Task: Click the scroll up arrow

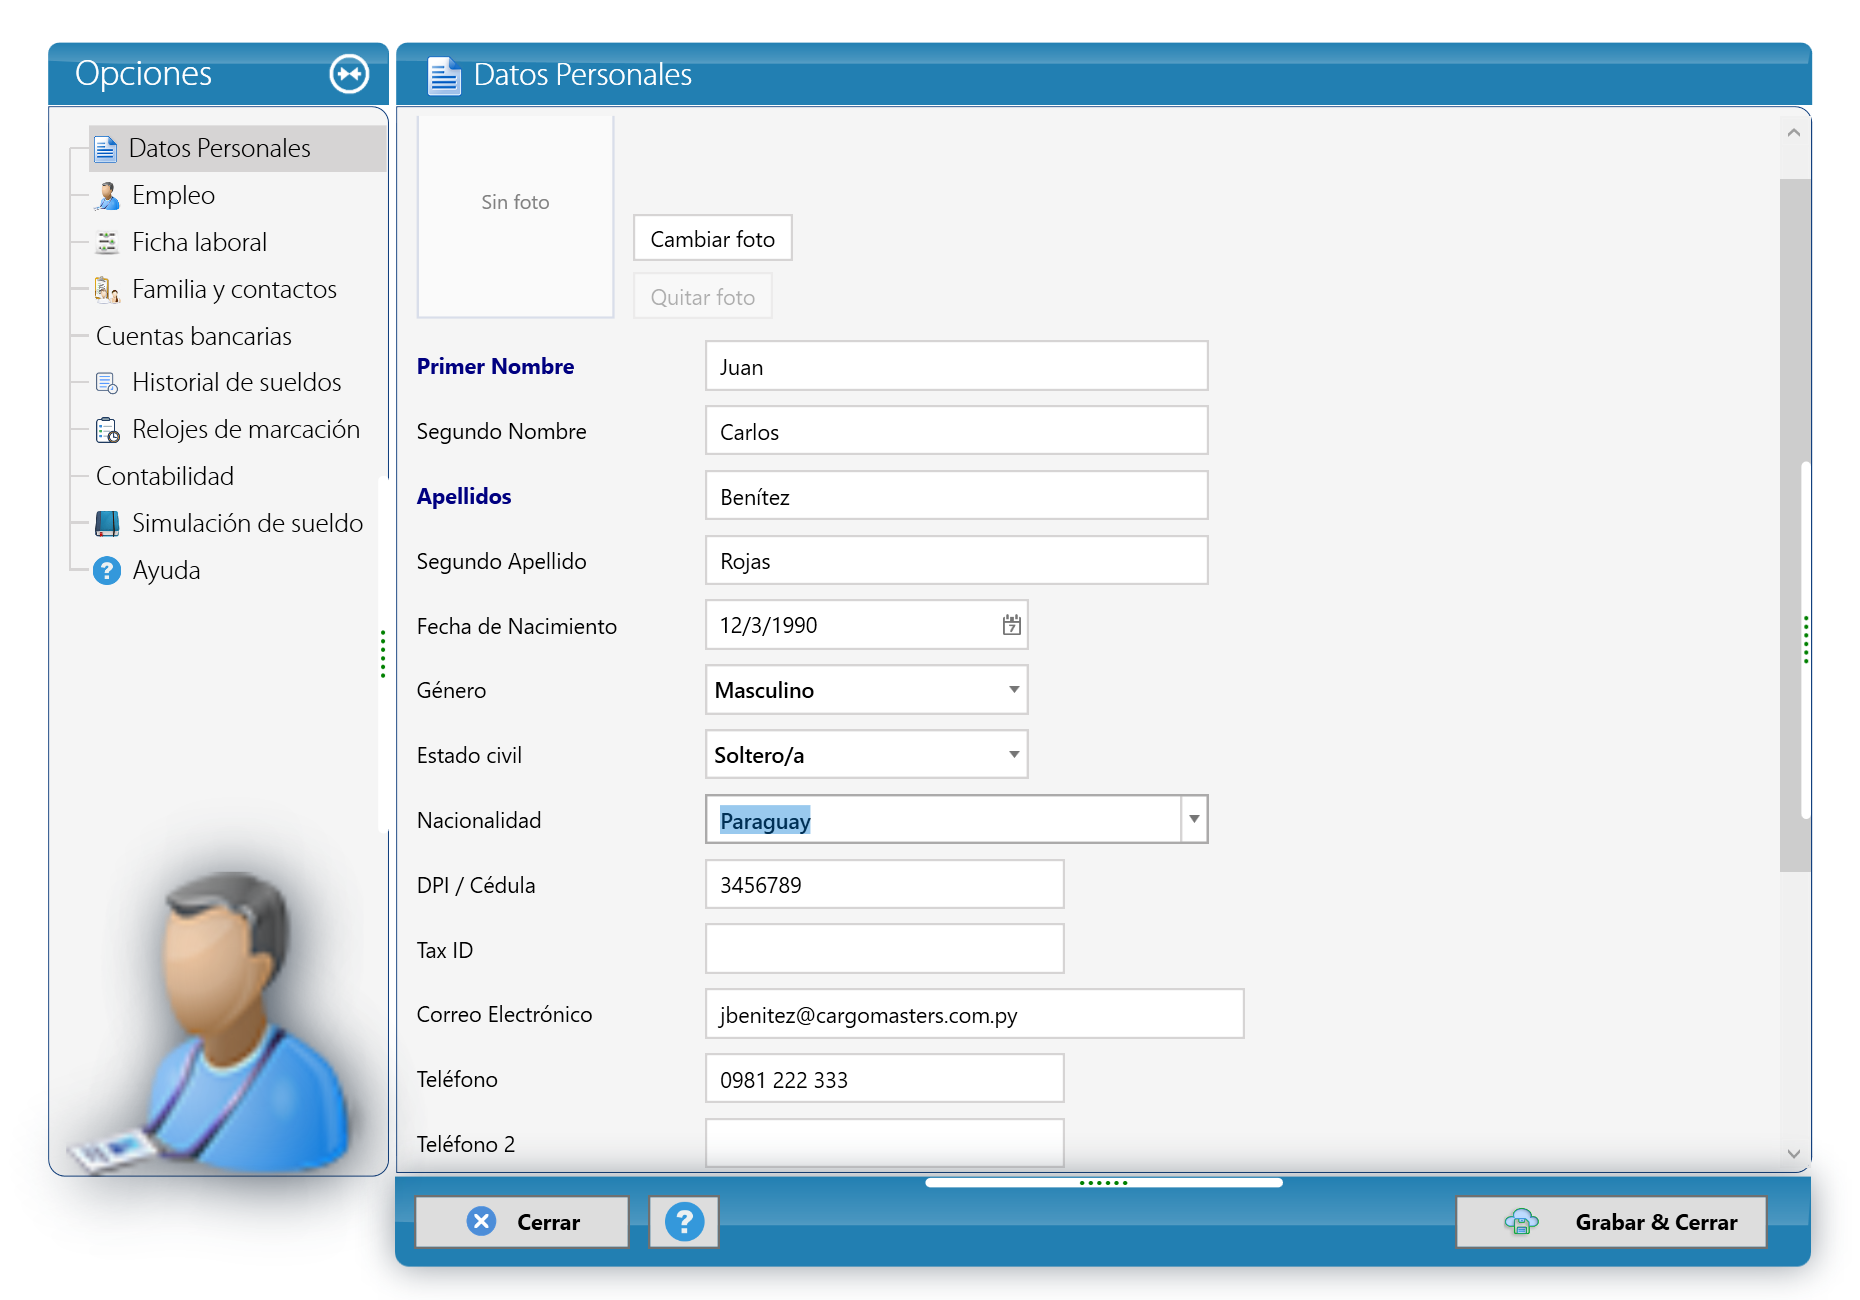Action: (x=1794, y=133)
